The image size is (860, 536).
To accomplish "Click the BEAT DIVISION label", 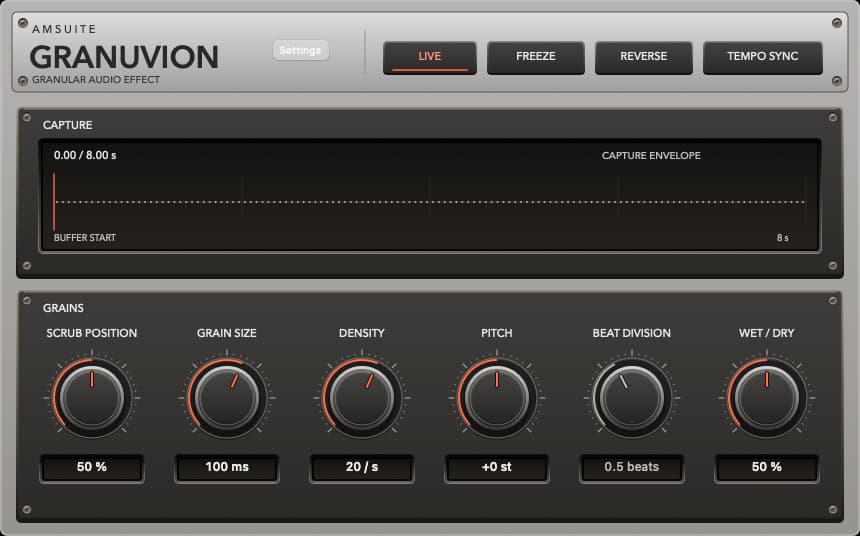I will [x=632, y=333].
